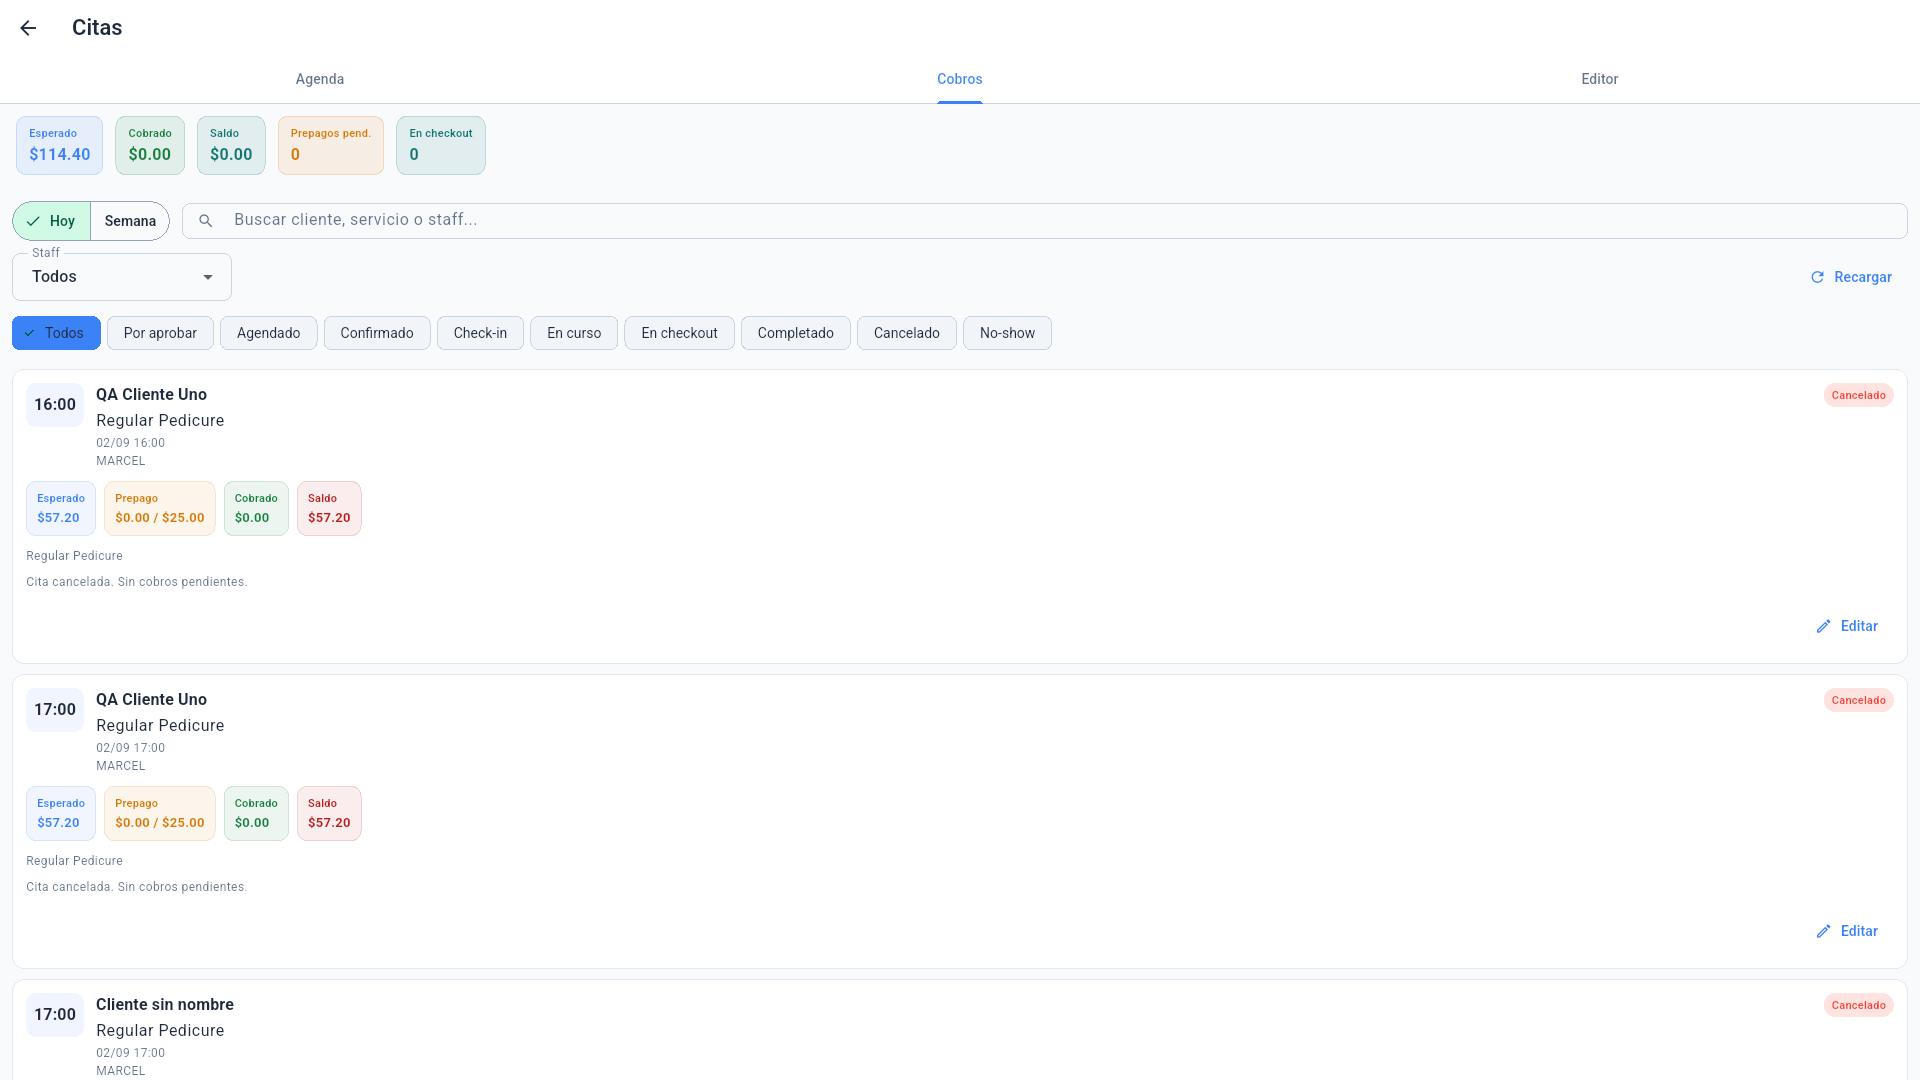Click the Esperado $114.40 summary card
1920x1080 pixels.
[x=59, y=145]
